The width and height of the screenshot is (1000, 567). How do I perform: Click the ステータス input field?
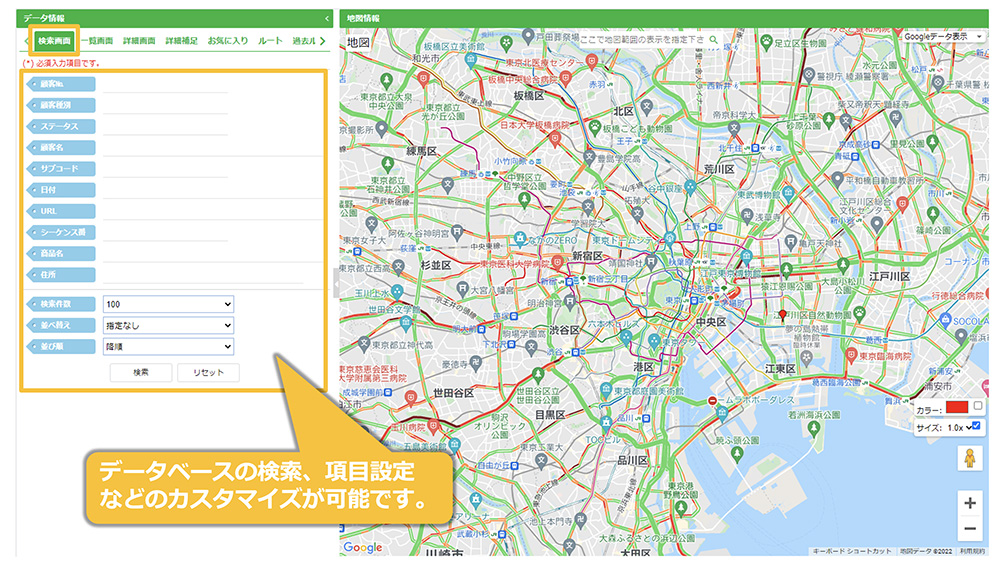point(166,126)
